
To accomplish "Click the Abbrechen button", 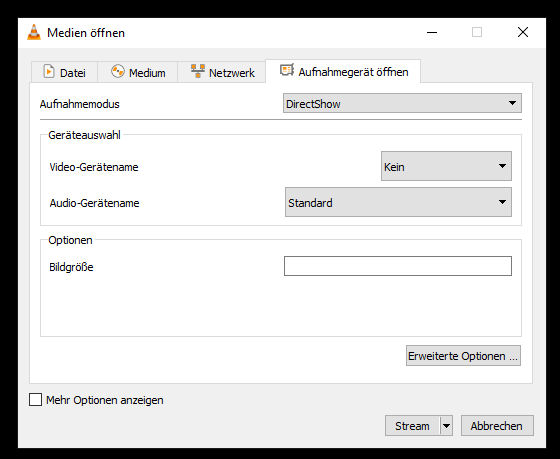I will (x=497, y=426).
